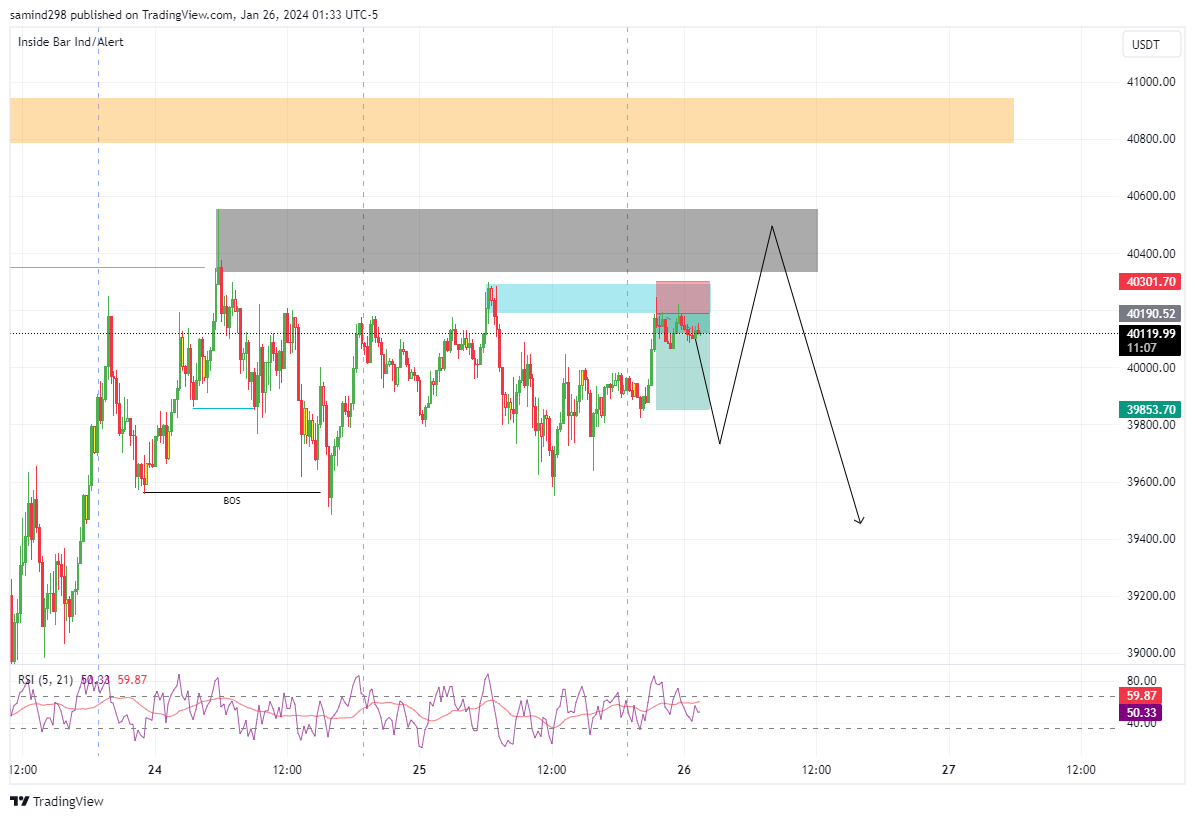Select the arrowhead of the projected price path
Viewport: 1195px width, 819px height.
pos(860,521)
